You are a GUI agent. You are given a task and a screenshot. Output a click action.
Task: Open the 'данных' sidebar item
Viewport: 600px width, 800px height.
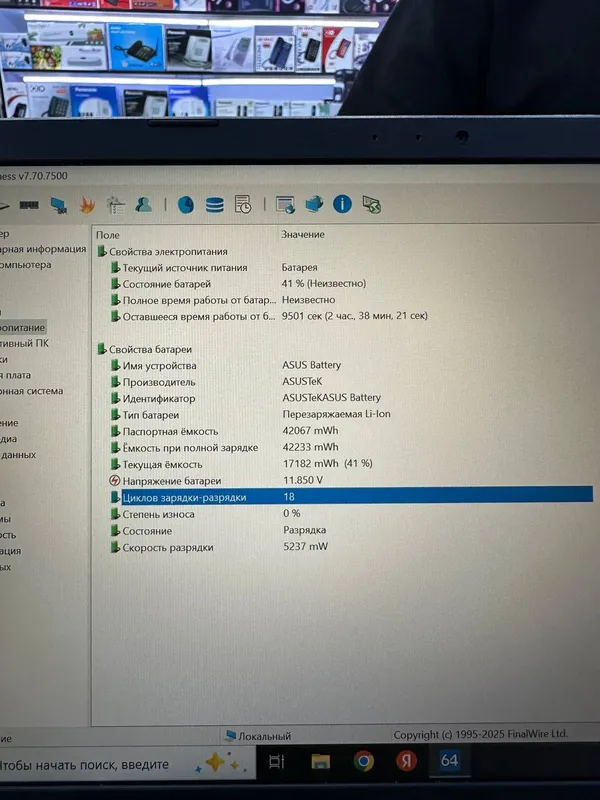tap(18, 455)
